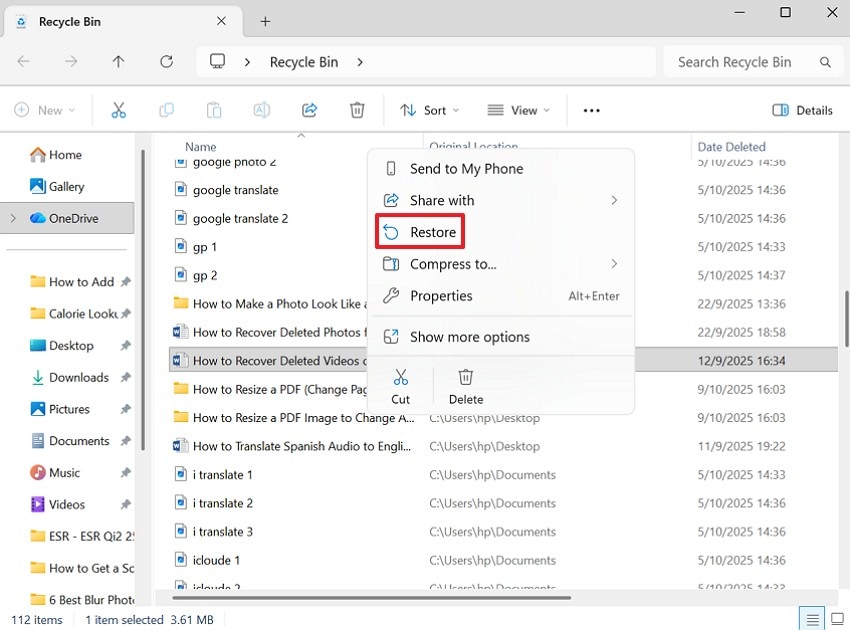This screenshot has width=850, height=630.
Task: Click the Rename icon on the toolbar
Action: [x=261, y=110]
